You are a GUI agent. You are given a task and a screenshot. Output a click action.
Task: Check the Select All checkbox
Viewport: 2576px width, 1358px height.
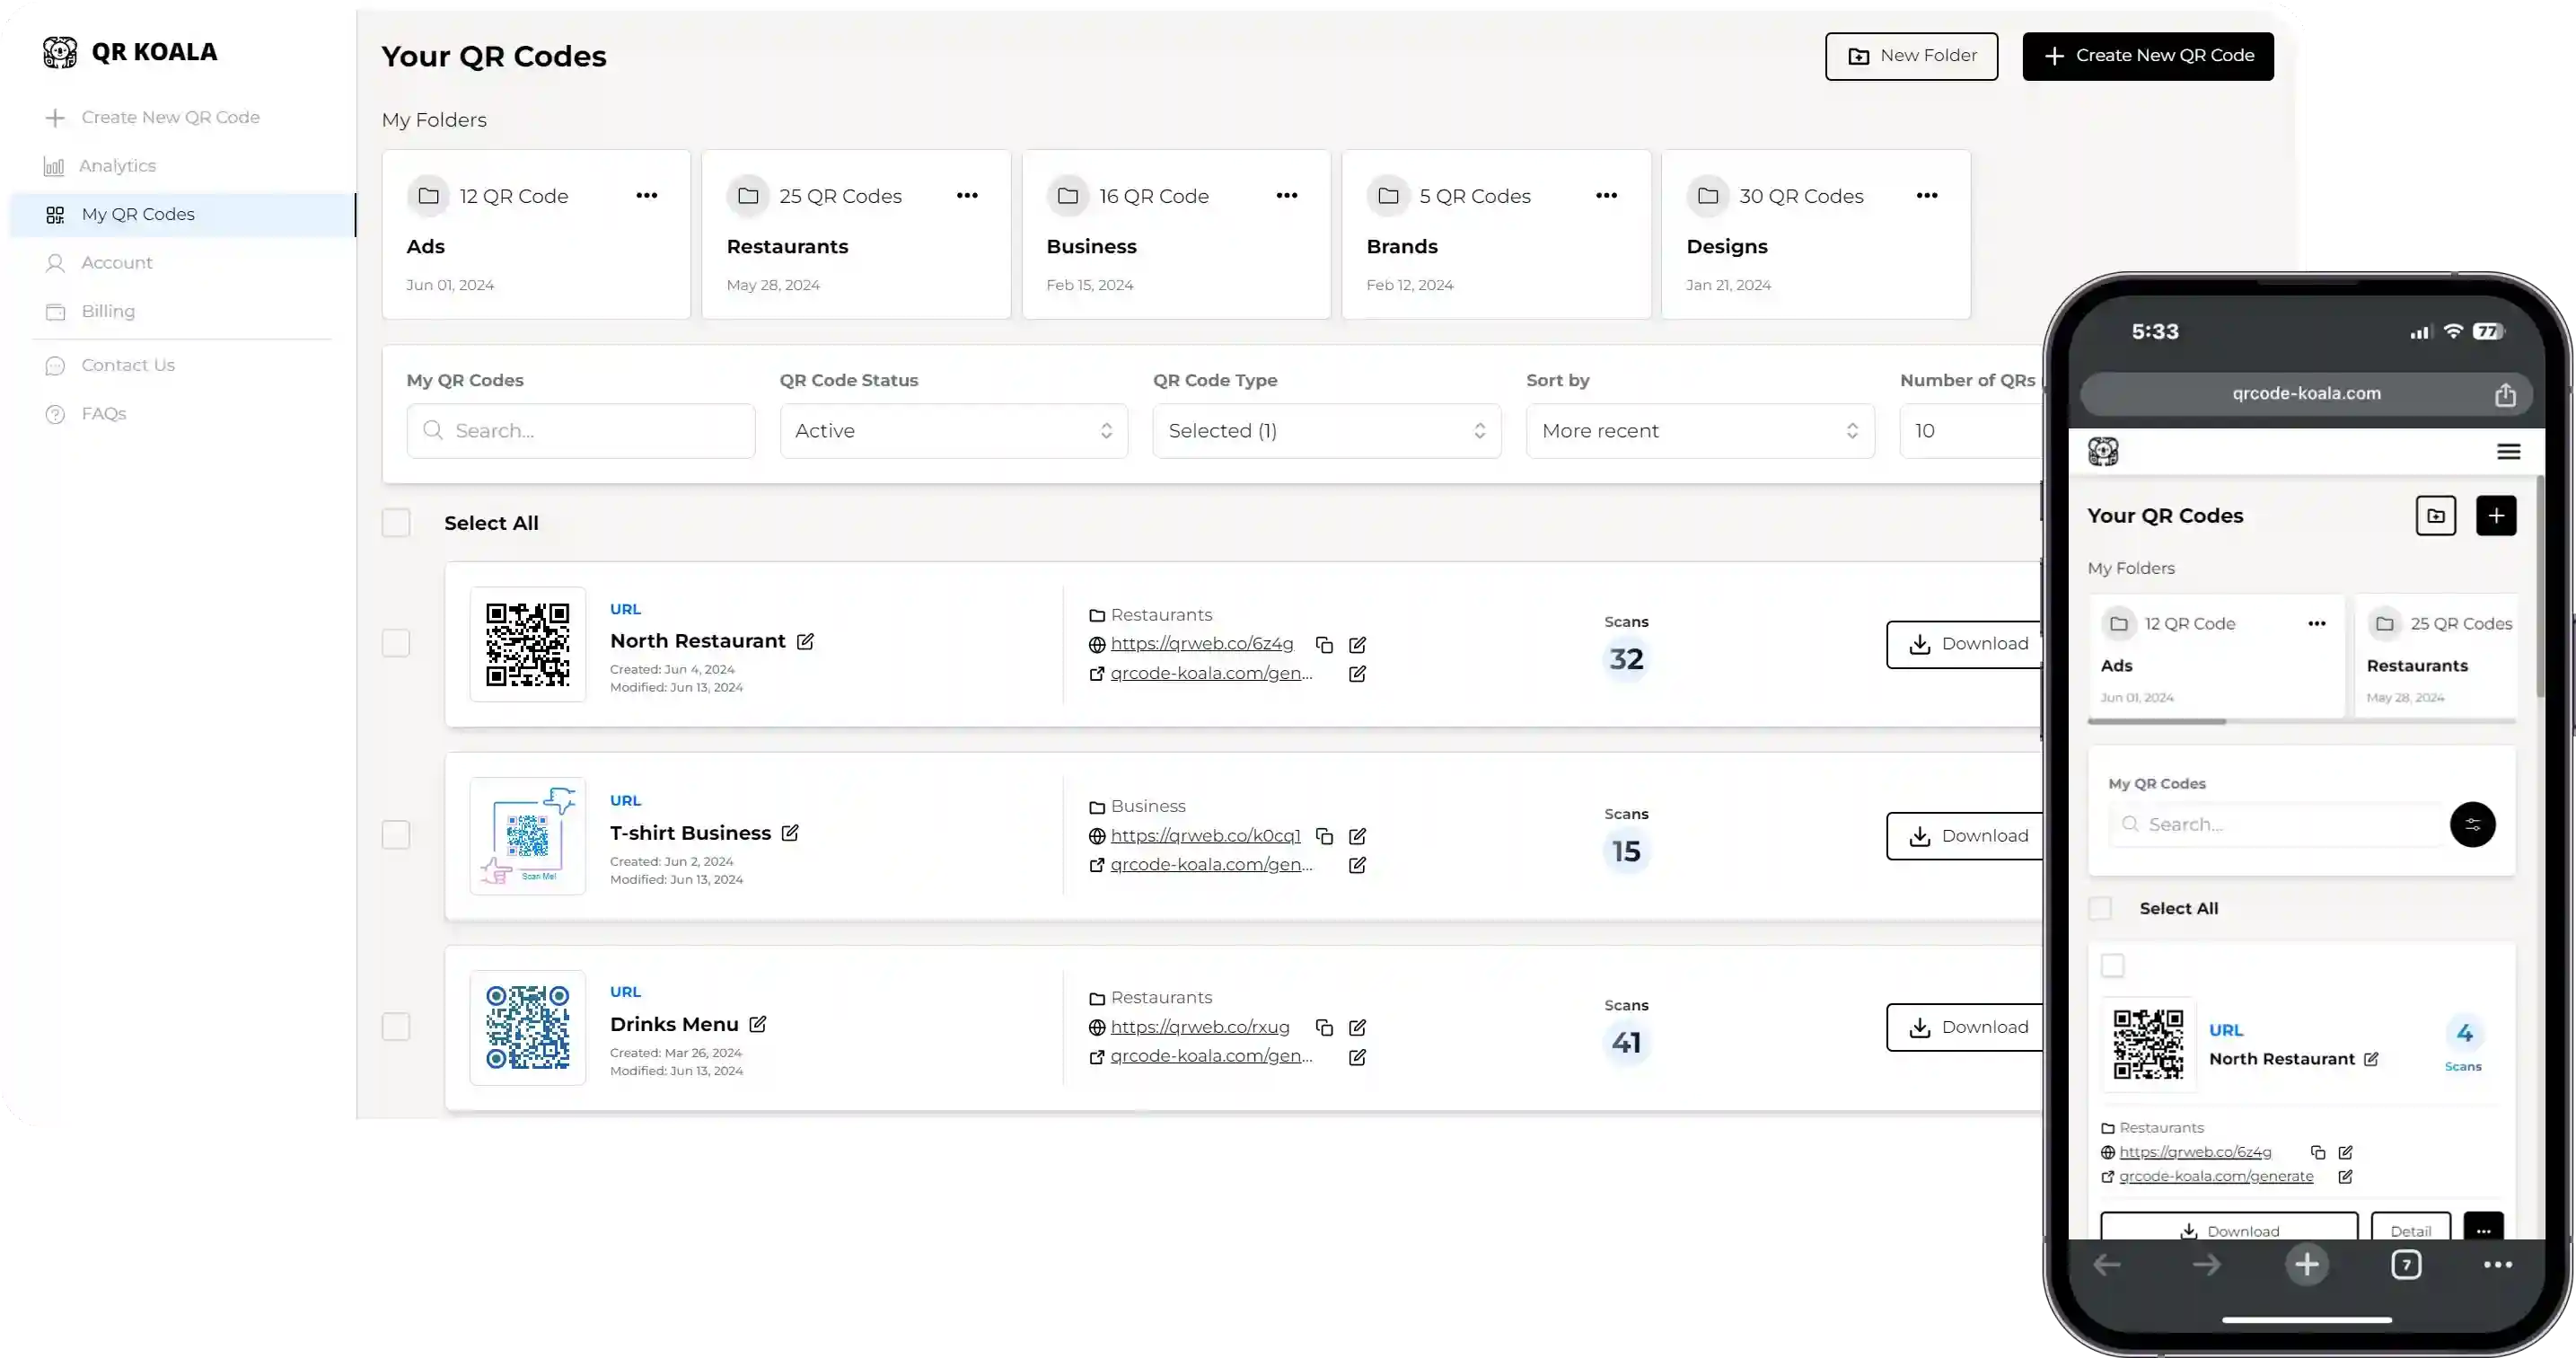pyautogui.click(x=396, y=523)
